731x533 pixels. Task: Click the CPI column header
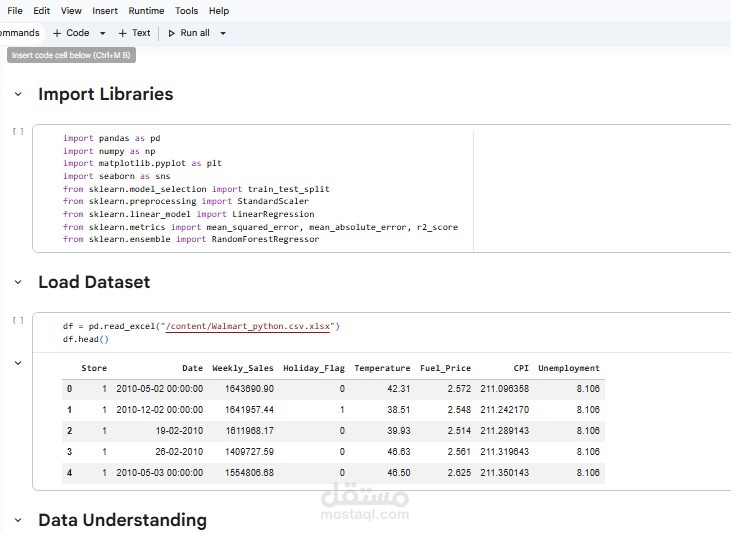[521, 368]
